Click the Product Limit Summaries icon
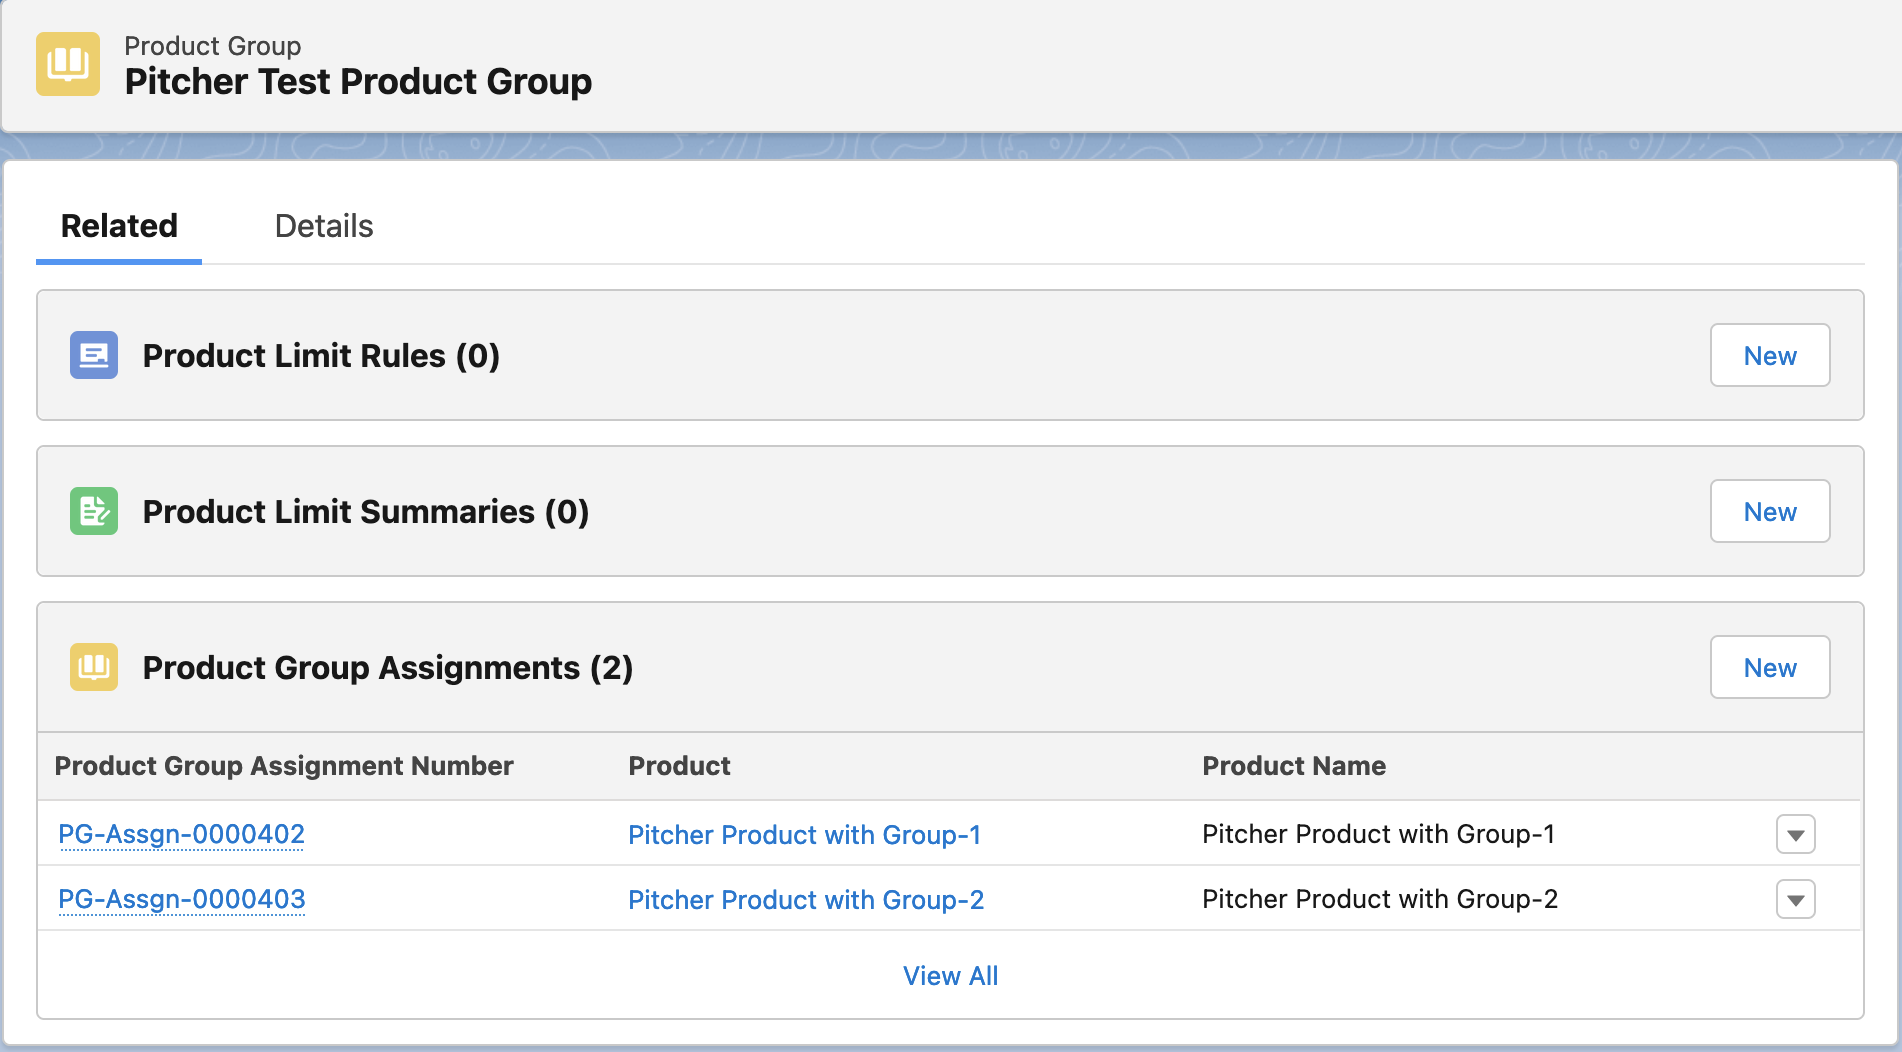 click(94, 511)
